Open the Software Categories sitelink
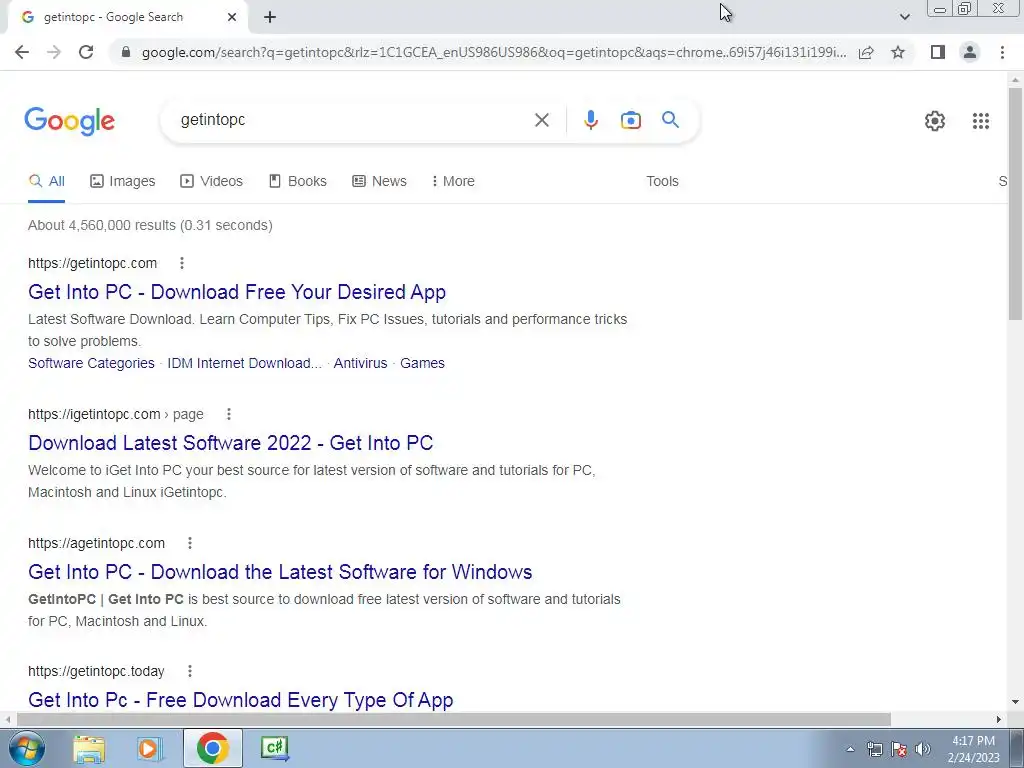1024x768 pixels. (91, 363)
